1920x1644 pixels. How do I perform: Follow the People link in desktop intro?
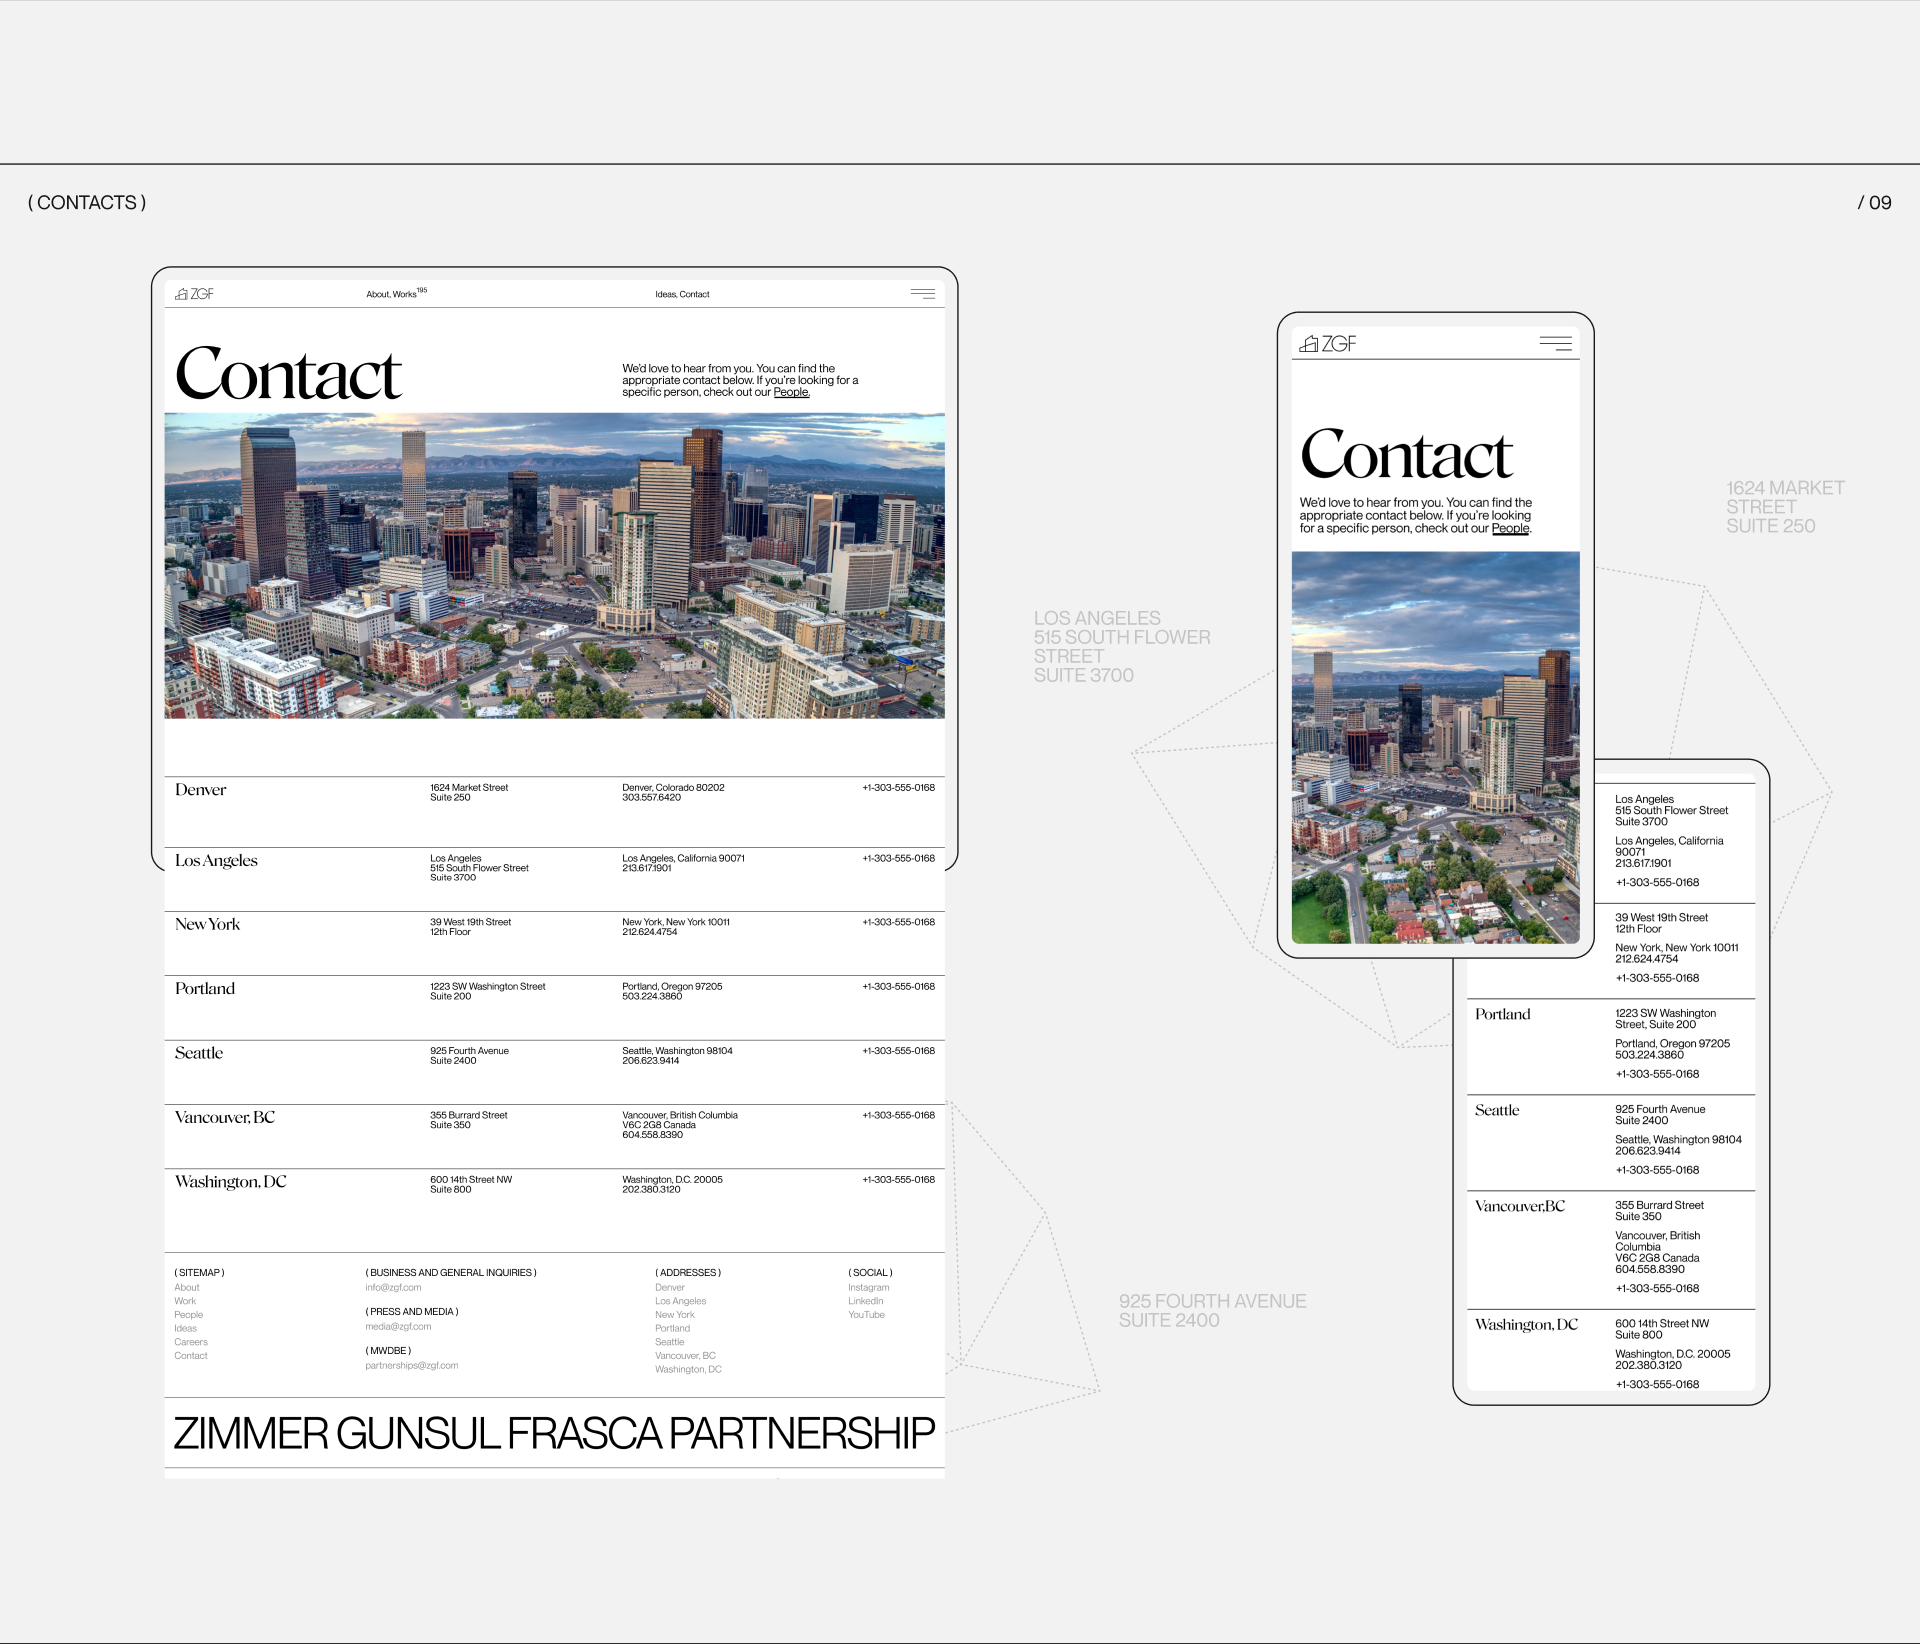[791, 392]
